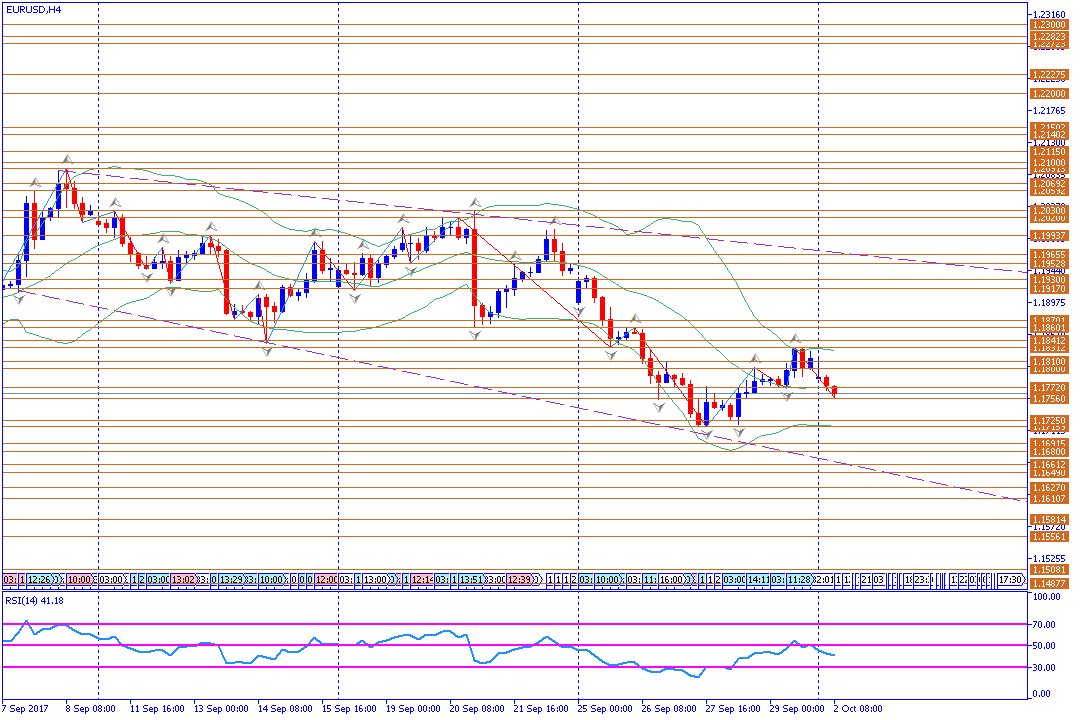Click the 14 Sep 08:00 date label
Viewport: 1080px width, 720px height.
pyautogui.click(x=285, y=708)
